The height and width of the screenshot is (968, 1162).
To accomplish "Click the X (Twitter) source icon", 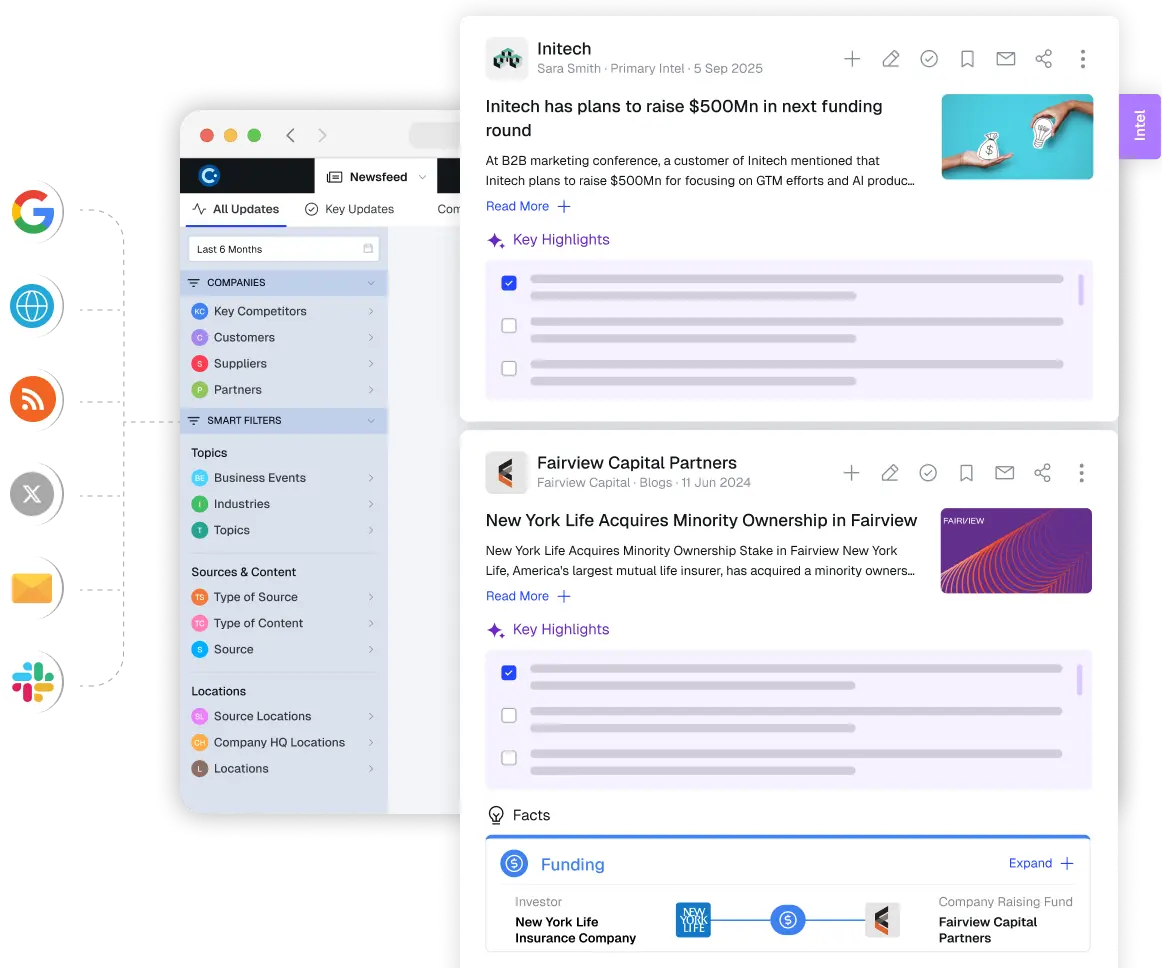I will (32, 494).
